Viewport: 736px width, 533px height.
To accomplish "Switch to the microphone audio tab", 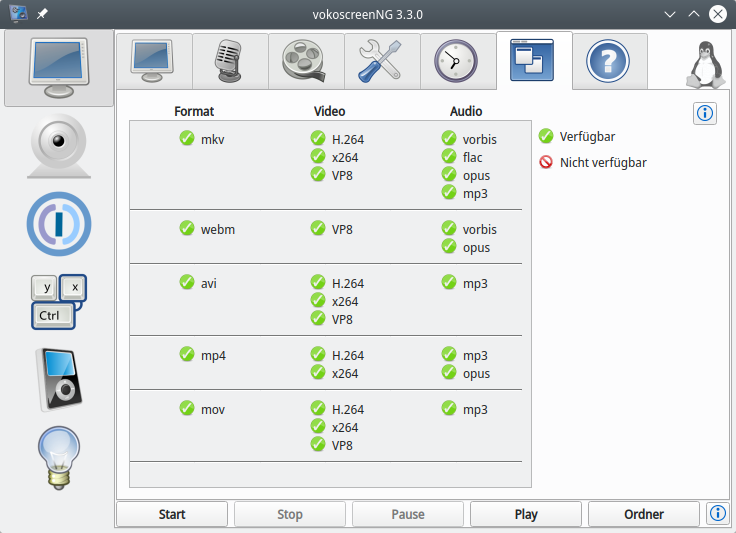I will pyautogui.click(x=229, y=61).
